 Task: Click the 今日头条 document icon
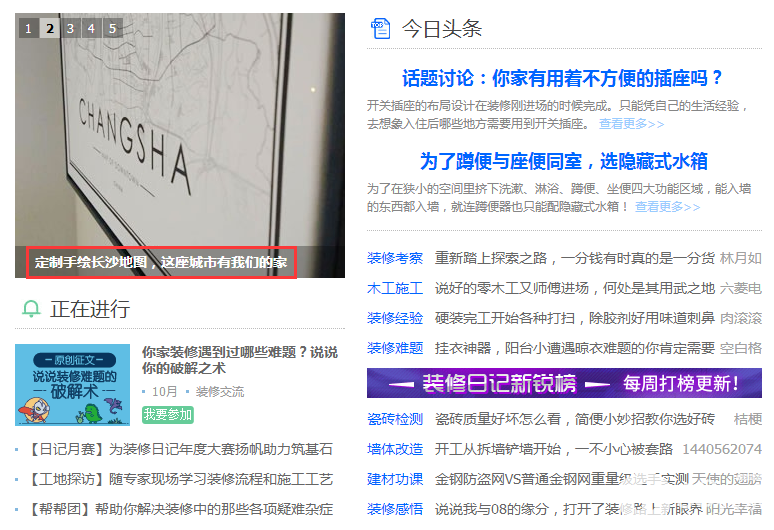click(x=380, y=28)
